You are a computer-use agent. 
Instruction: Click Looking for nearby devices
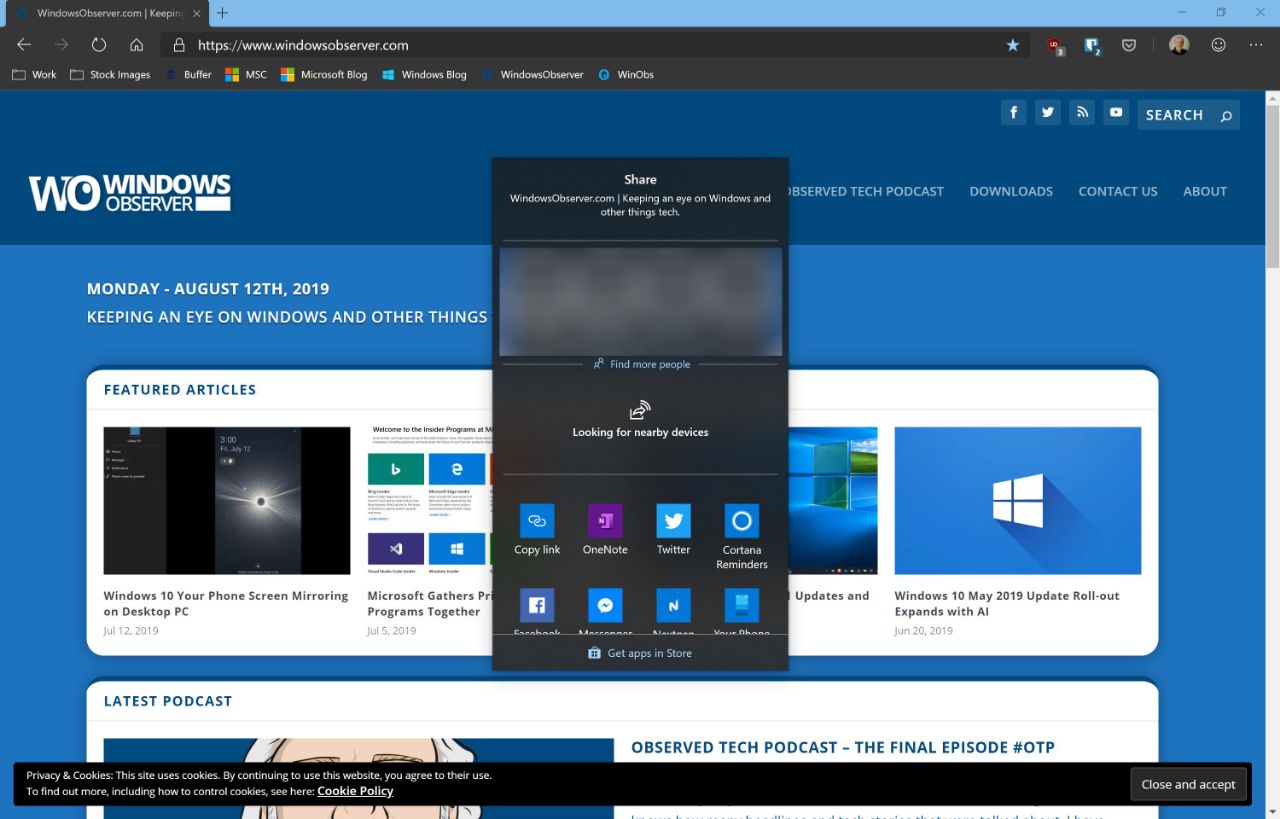(x=640, y=420)
